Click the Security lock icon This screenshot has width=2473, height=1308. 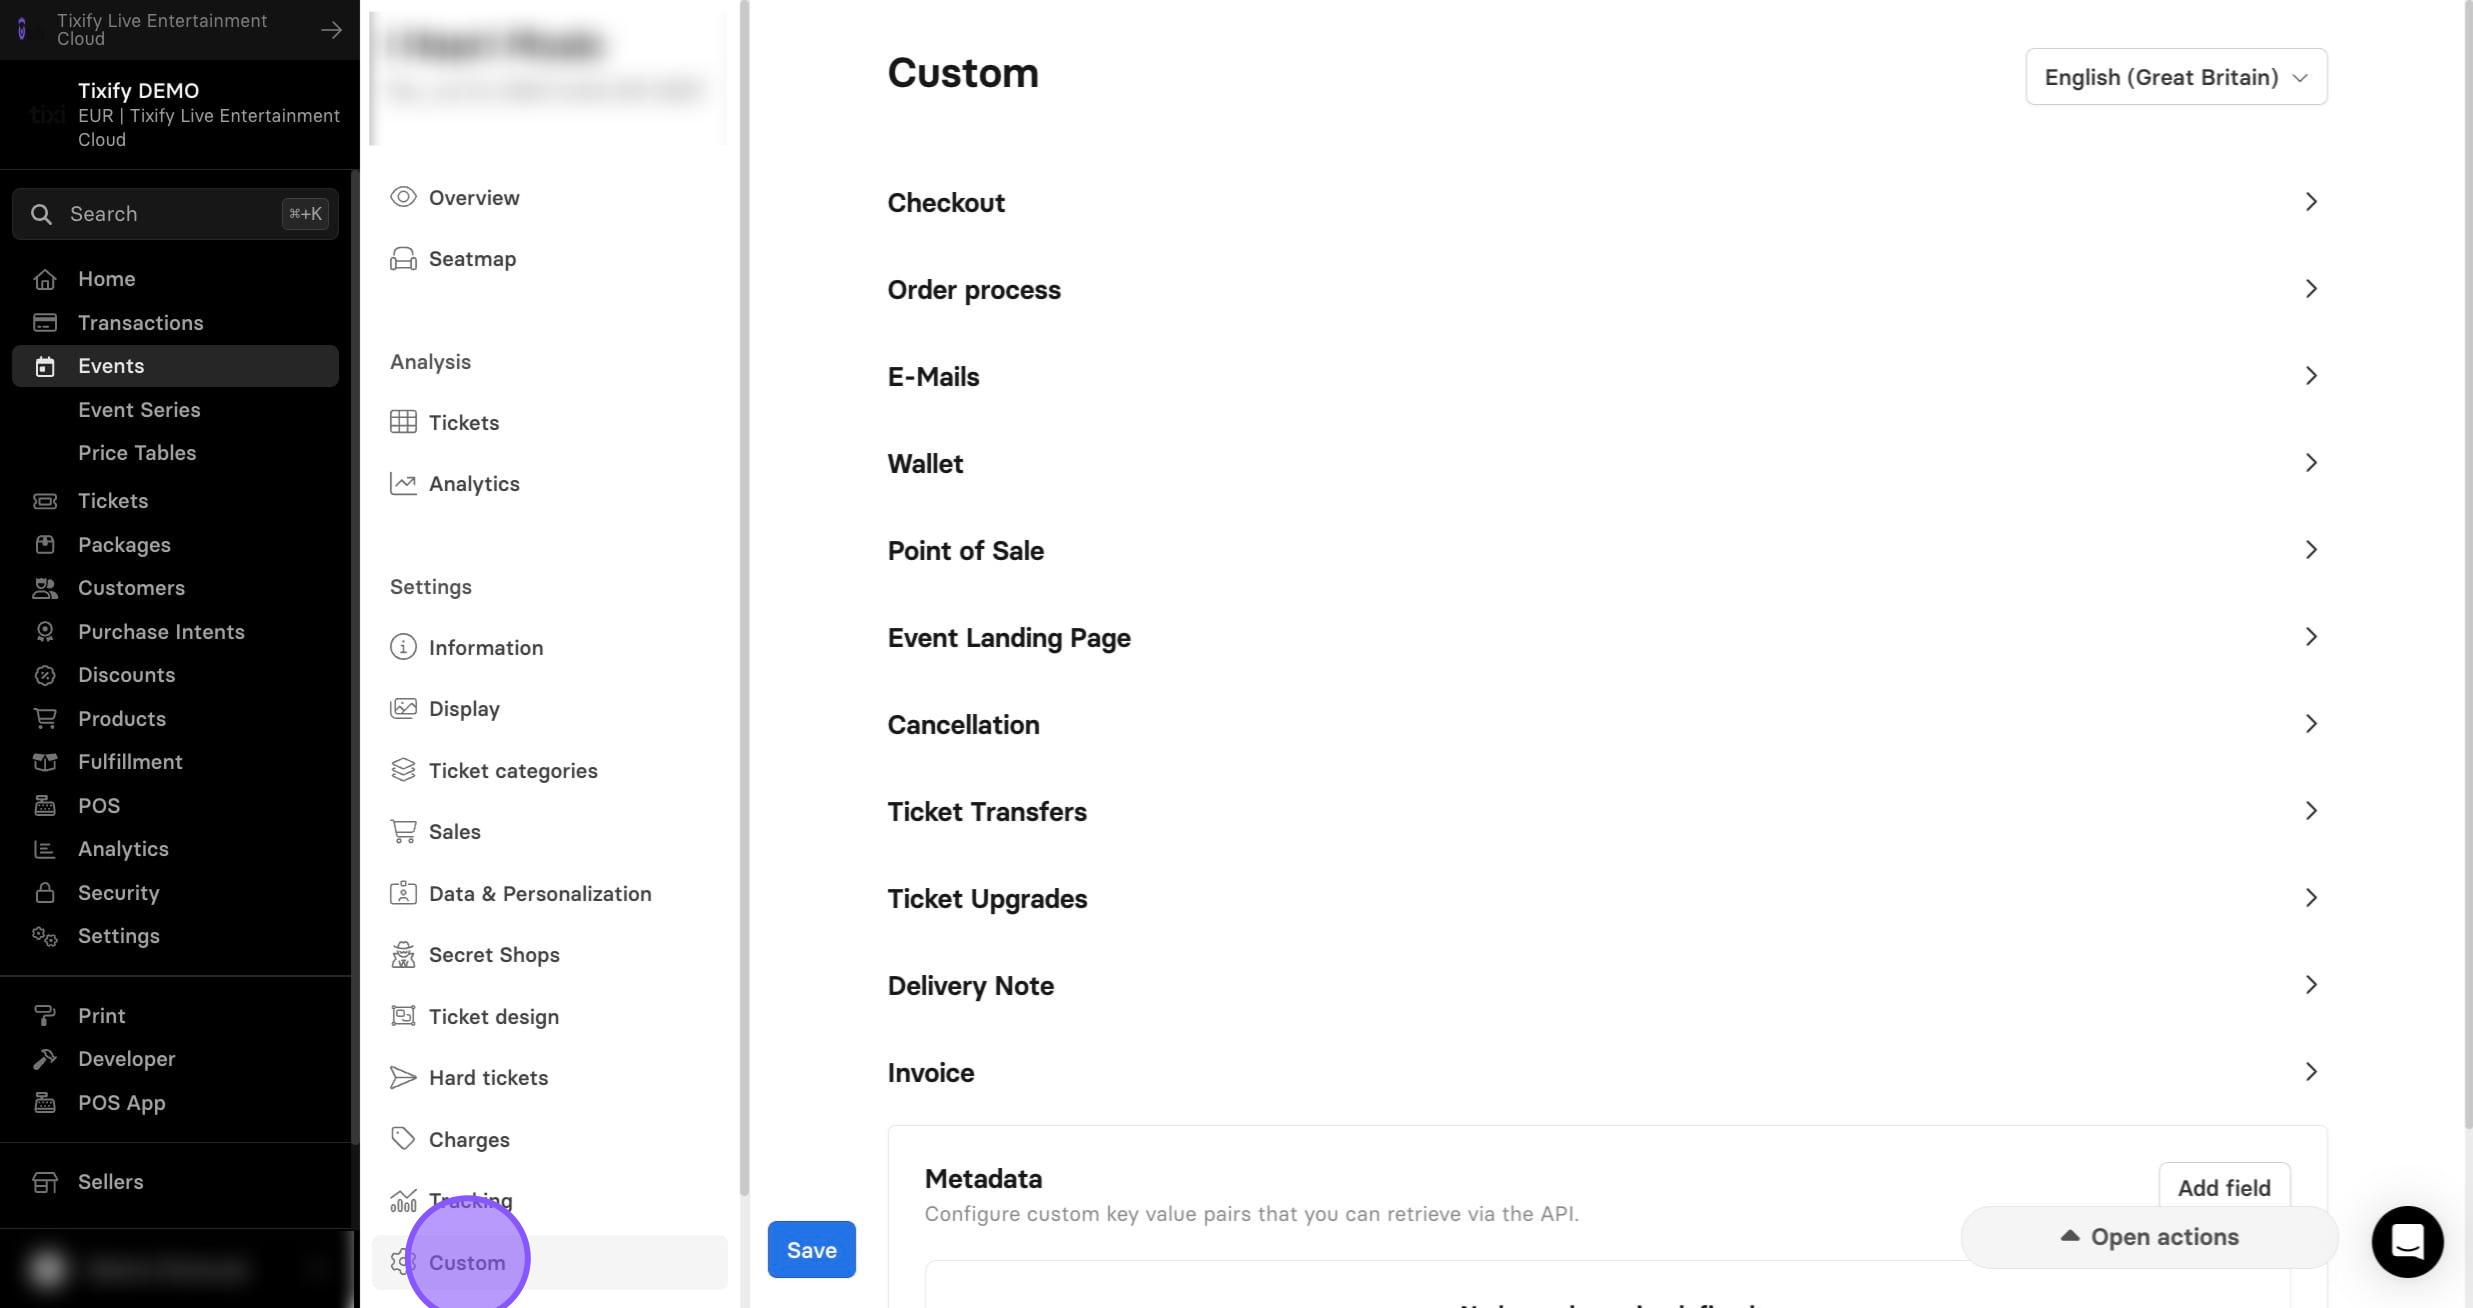pyautogui.click(x=44, y=893)
